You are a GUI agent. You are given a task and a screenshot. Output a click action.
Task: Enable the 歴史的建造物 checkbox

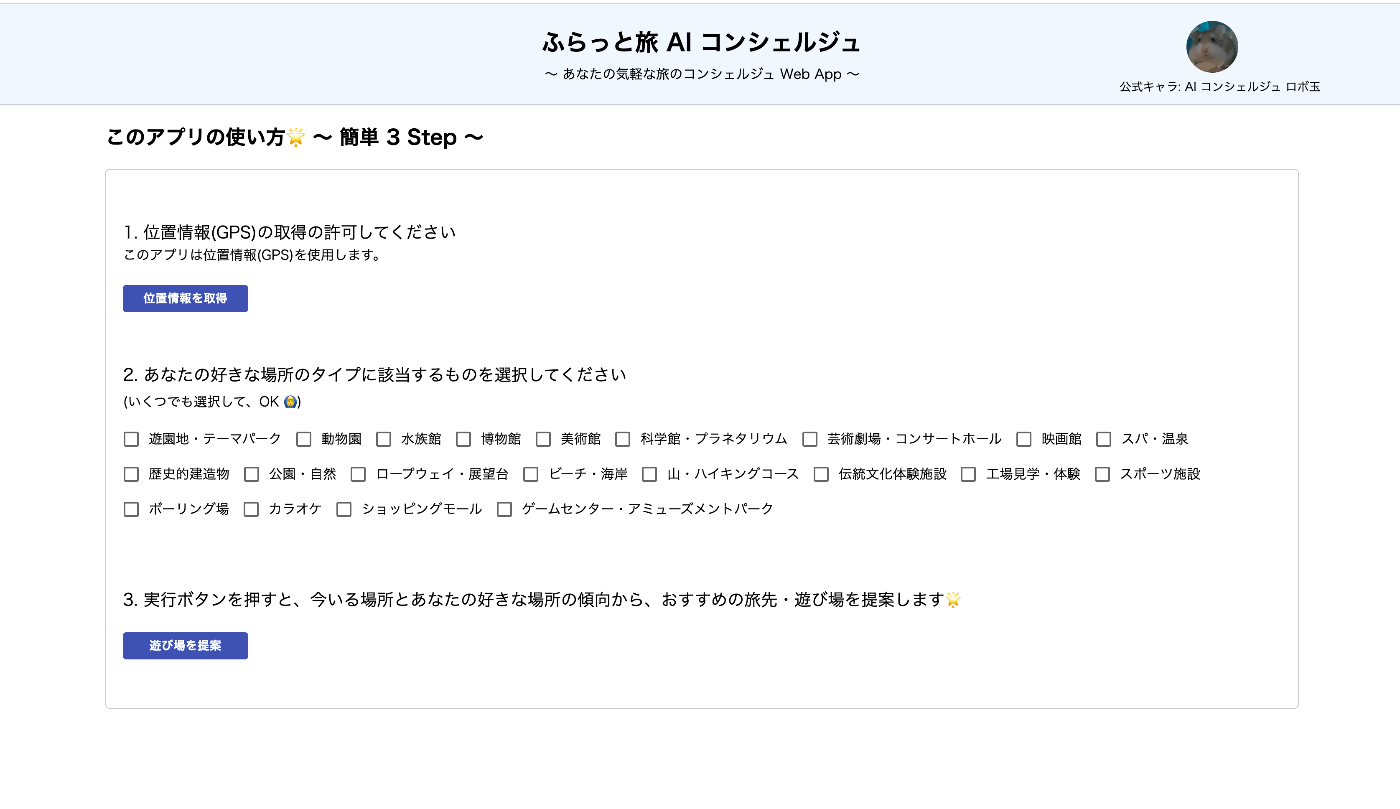[x=131, y=474]
